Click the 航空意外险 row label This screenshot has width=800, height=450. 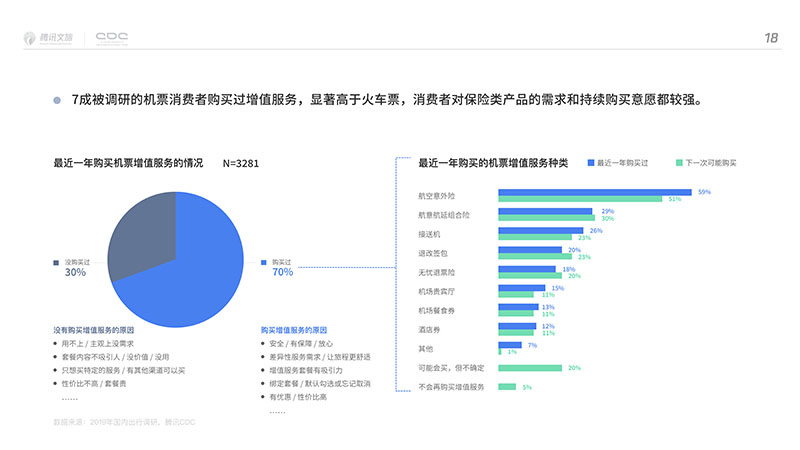[436, 196]
